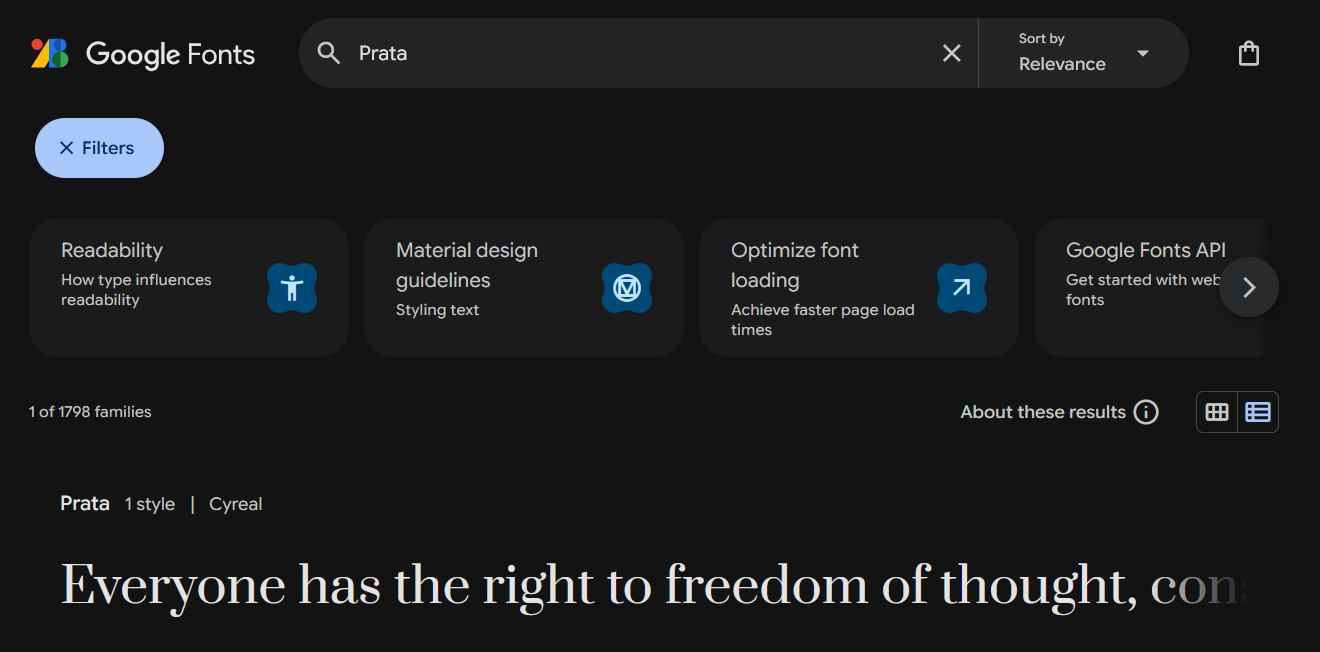
Task: Remove active filters via Filters chip
Action: (98, 147)
